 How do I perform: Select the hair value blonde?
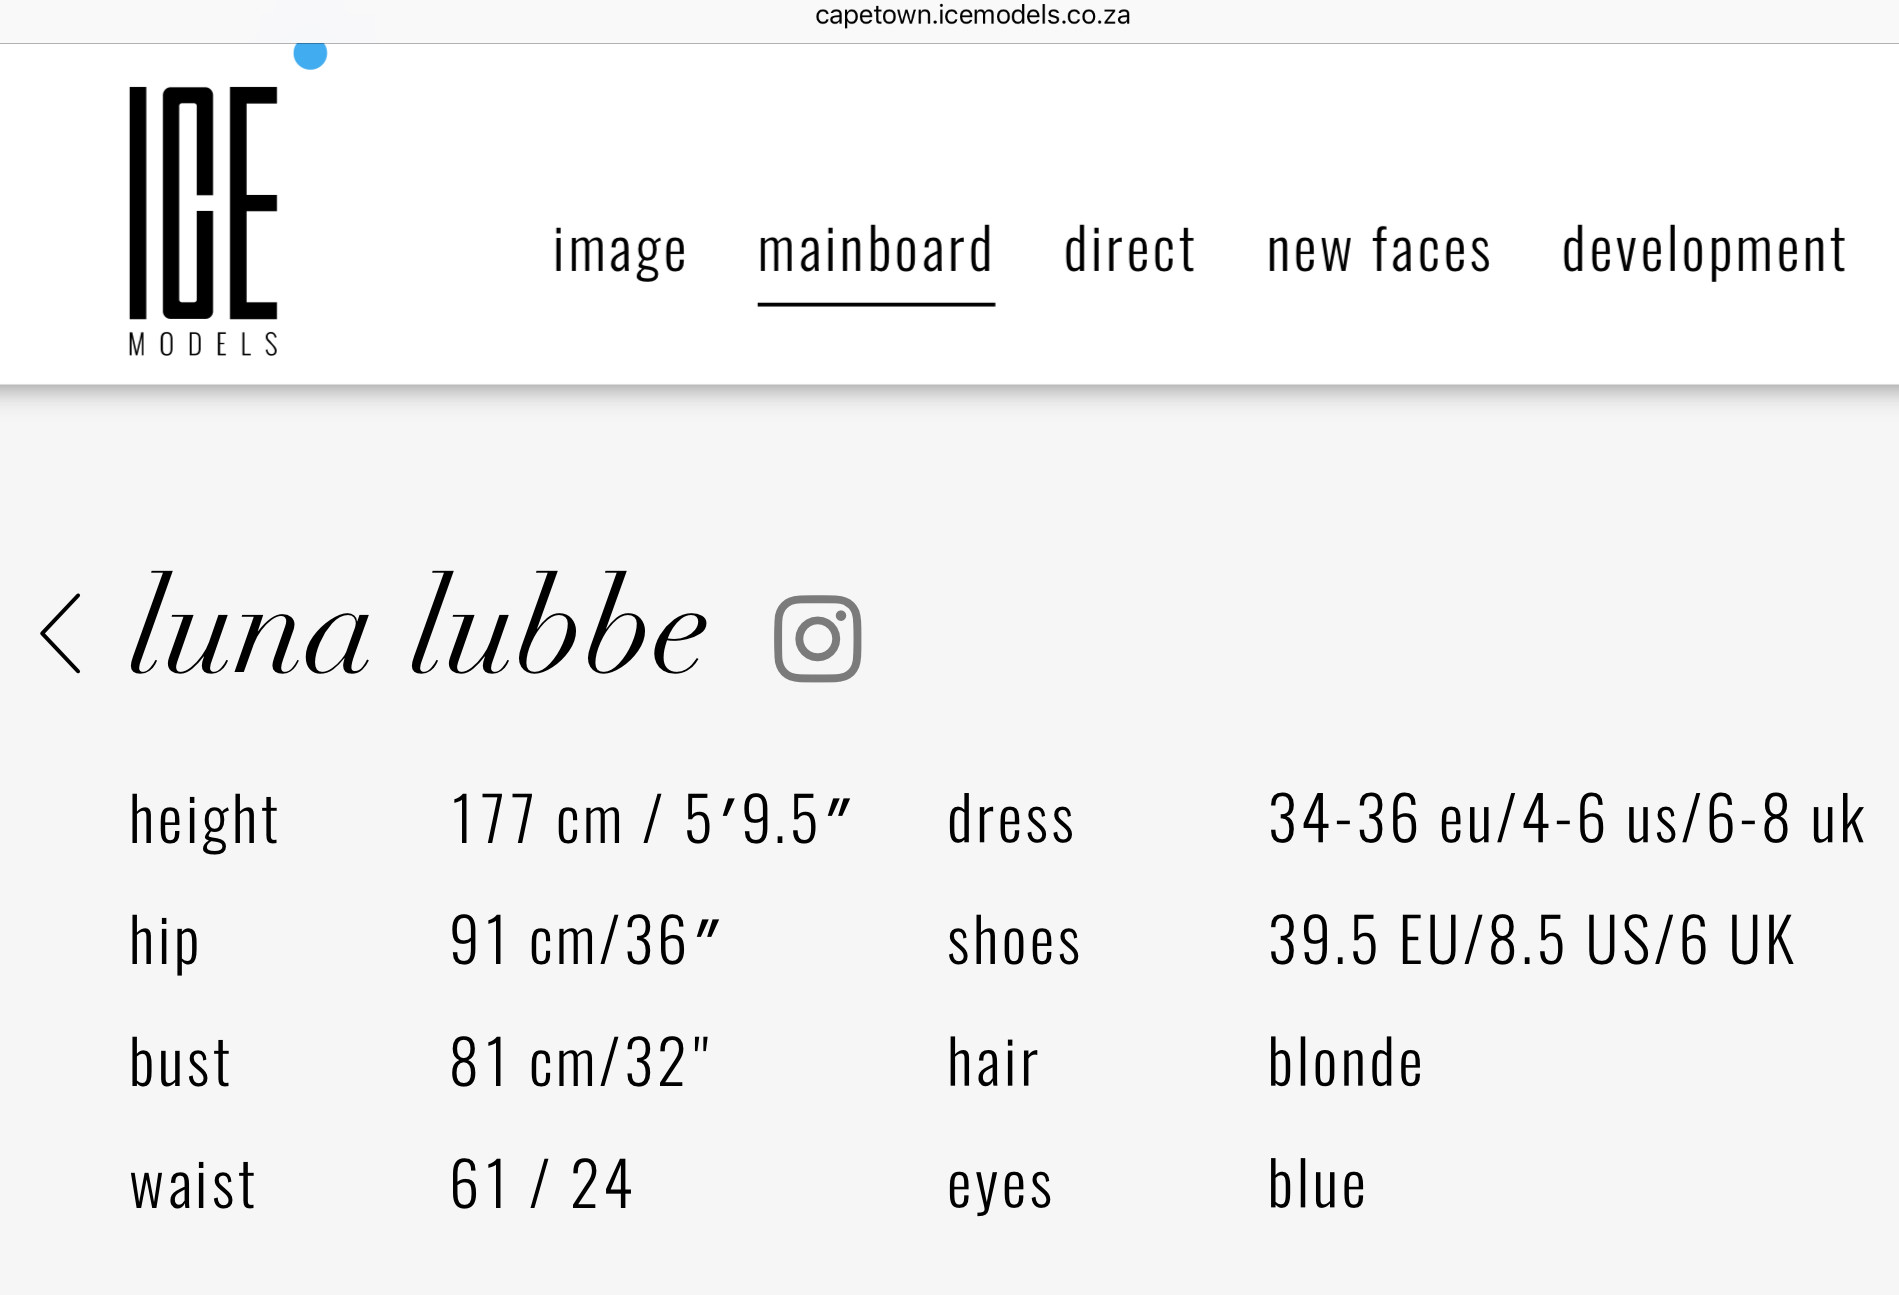click(x=1345, y=1062)
